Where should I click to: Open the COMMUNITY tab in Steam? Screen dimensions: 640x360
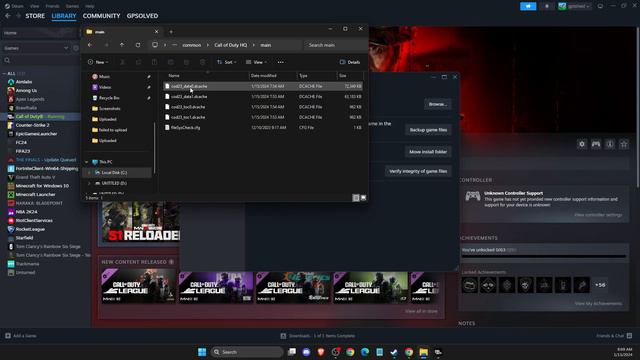tap(101, 16)
